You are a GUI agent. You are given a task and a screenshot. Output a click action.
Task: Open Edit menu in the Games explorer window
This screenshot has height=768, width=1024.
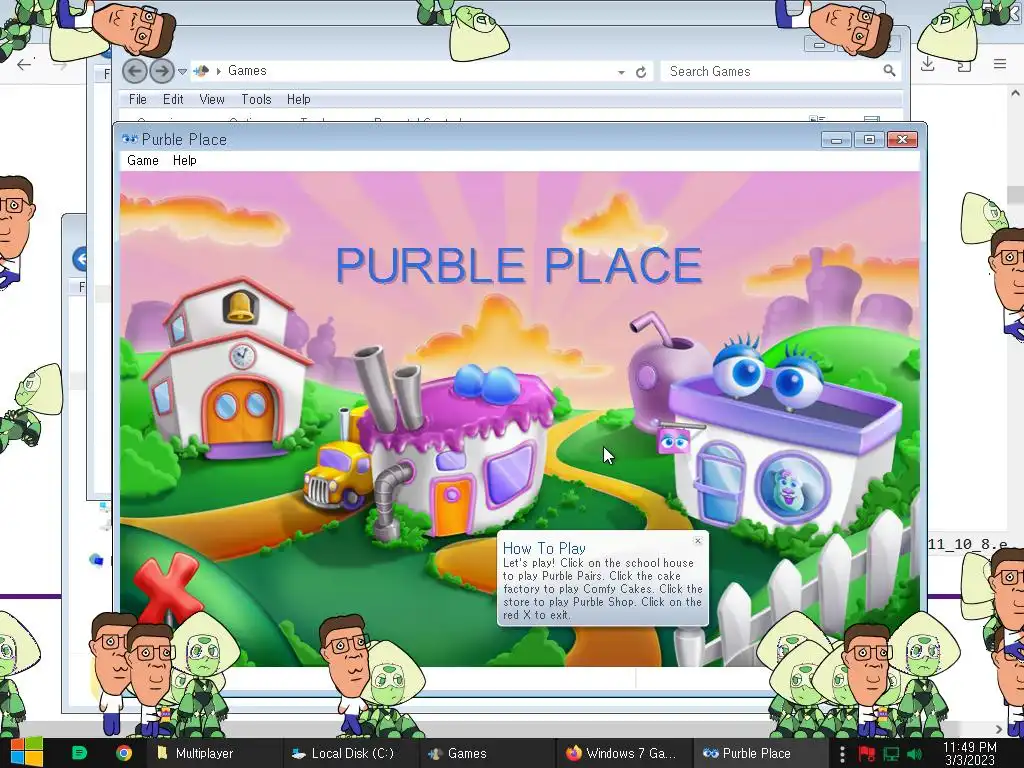tap(173, 99)
